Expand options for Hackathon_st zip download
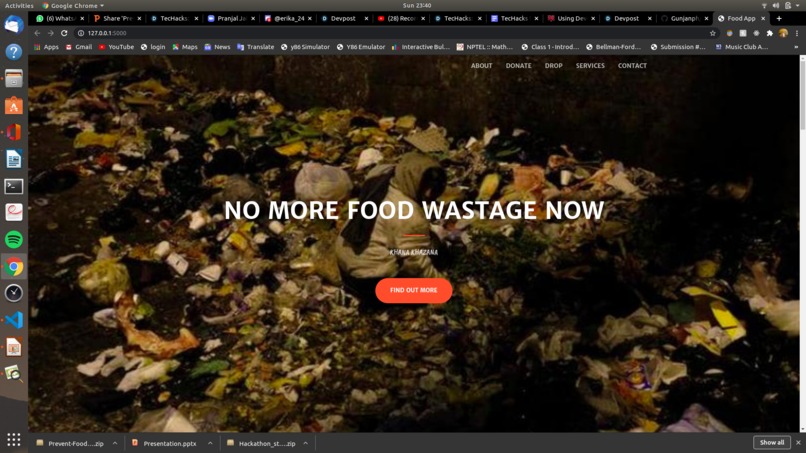 [305, 443]
